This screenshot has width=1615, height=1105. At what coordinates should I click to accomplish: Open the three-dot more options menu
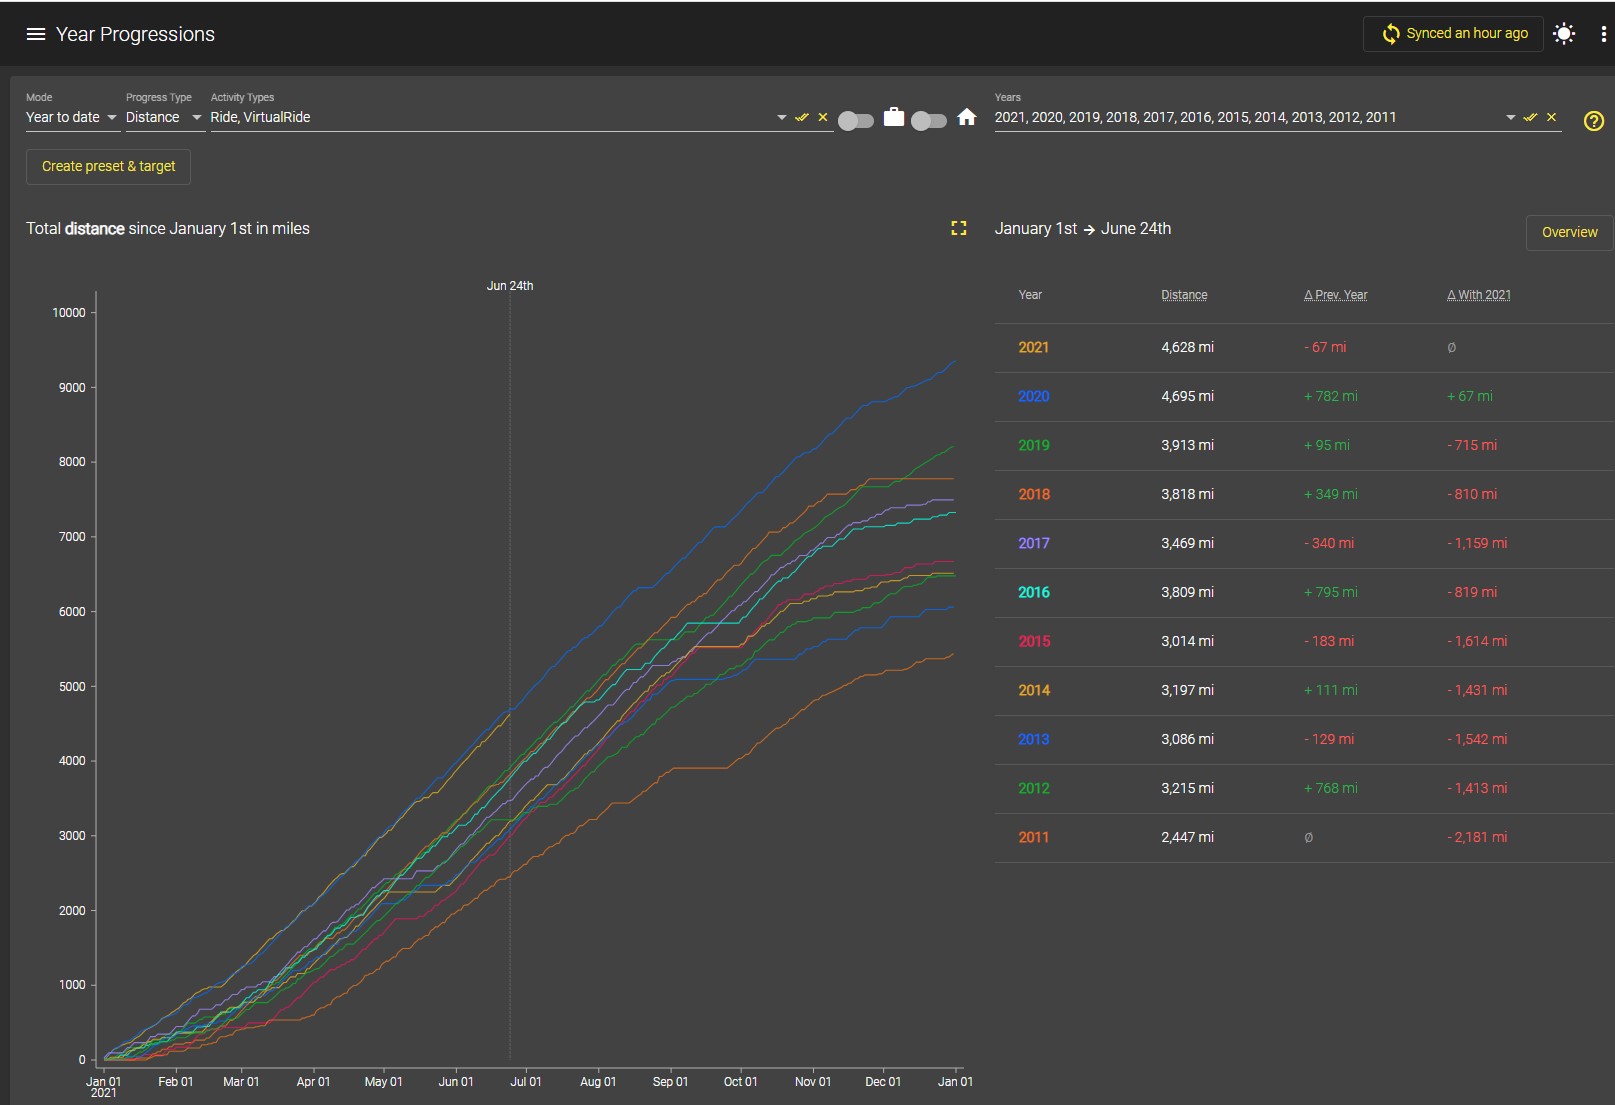1603,34
